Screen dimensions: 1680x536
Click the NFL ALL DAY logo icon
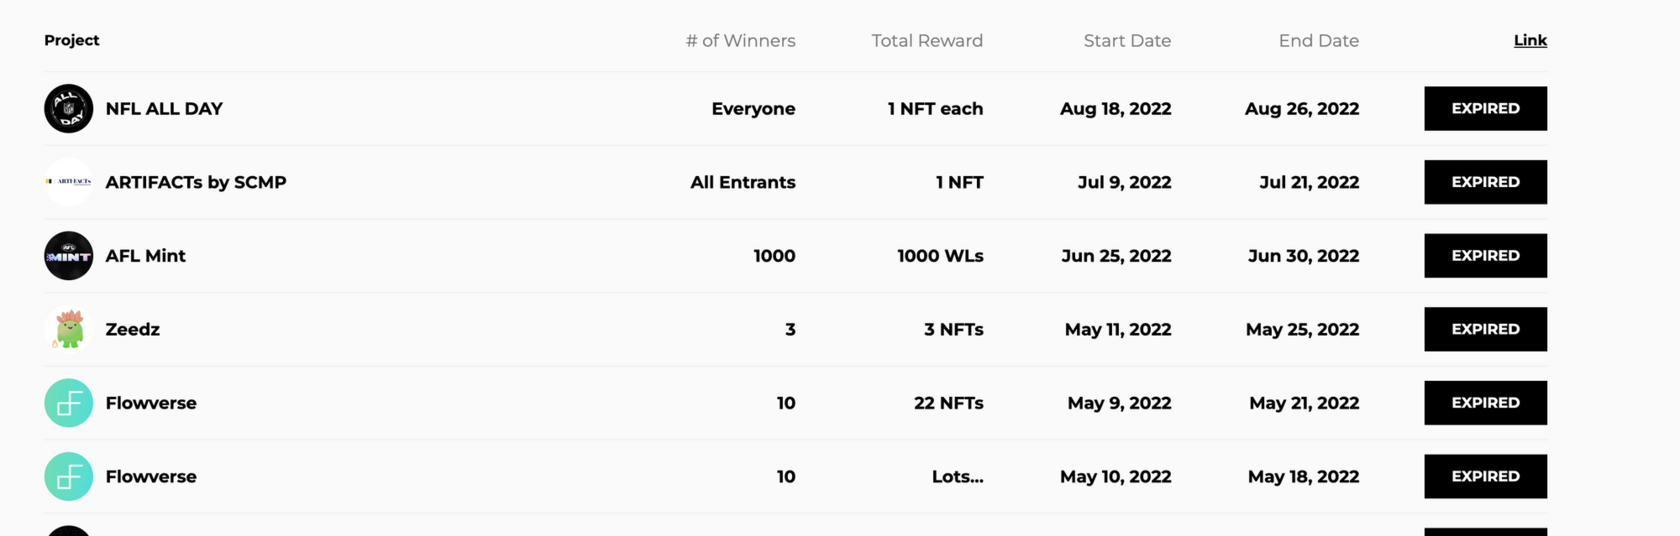pyautogui.click(x=69, y=108)
